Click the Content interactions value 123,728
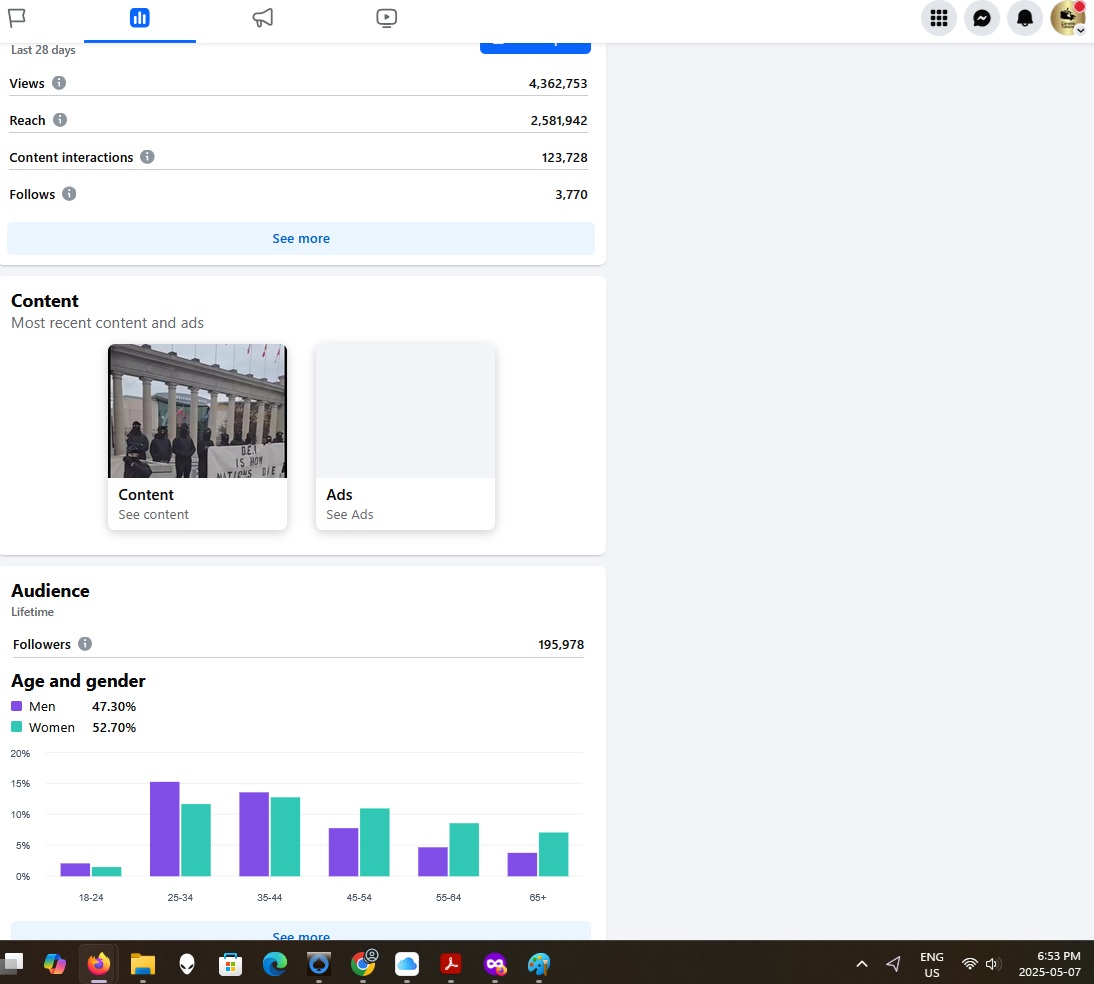 [x=564, y=158]
